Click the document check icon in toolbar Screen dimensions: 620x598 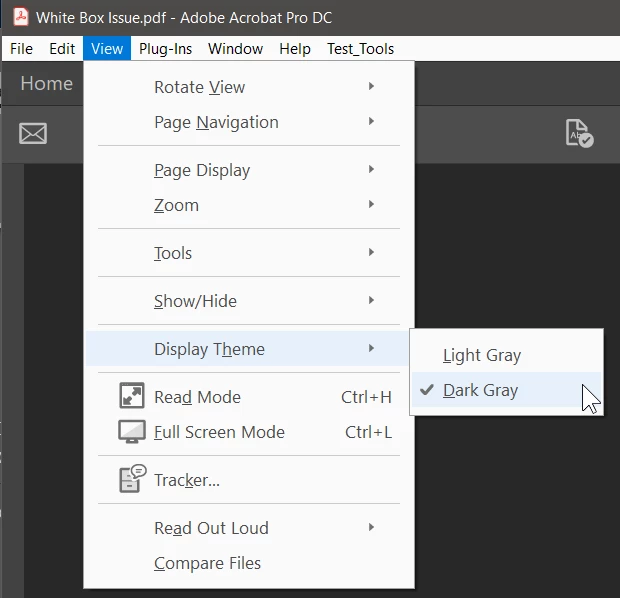(x=579, y=133)
